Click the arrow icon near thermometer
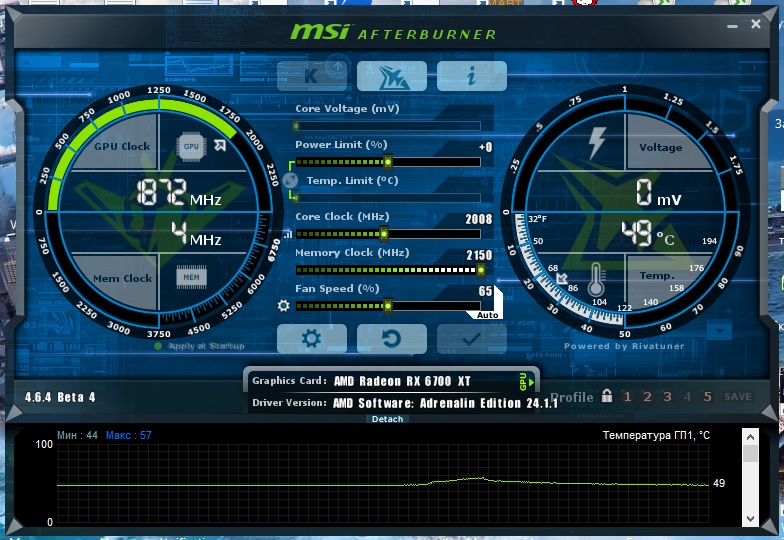 tap(562, 278)
